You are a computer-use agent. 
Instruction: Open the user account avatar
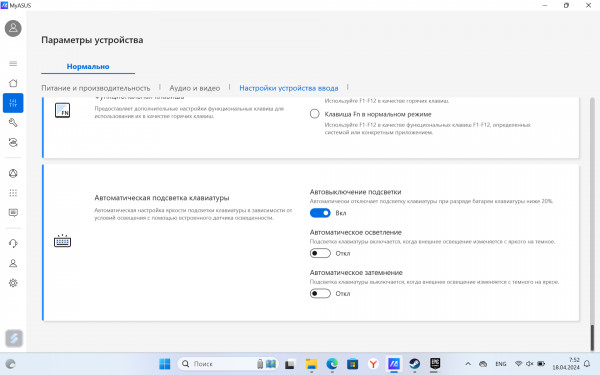pyautogui.click(x=13, y=28)
